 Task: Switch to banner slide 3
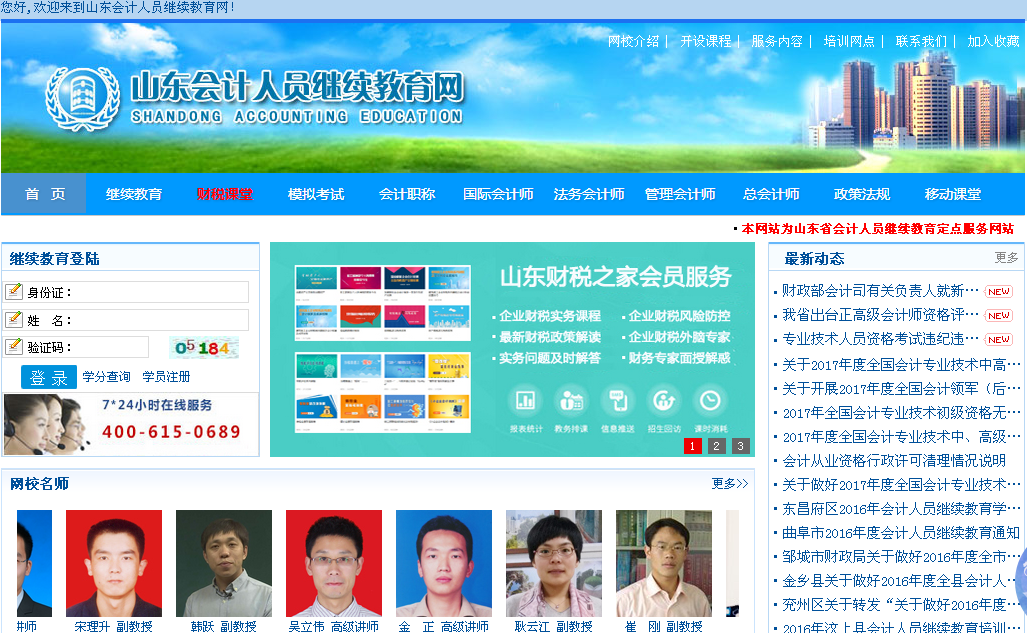click(740, 446)
